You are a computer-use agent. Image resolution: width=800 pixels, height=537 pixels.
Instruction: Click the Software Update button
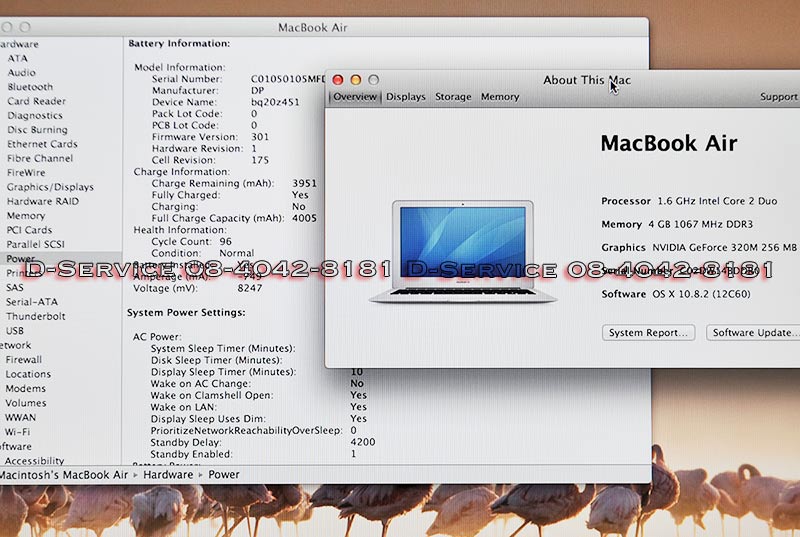[x=753, y=333]
